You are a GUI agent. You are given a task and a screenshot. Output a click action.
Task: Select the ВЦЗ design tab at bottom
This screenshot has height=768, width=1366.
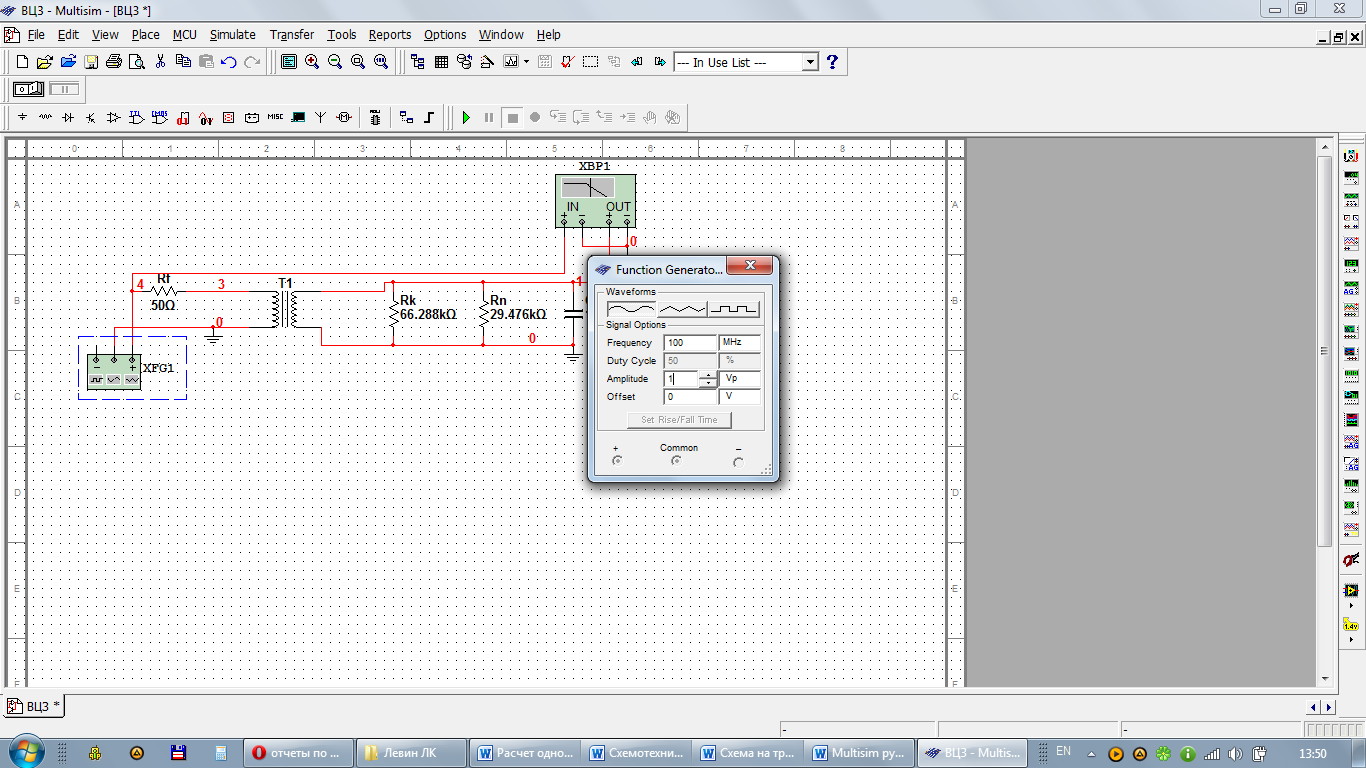[34, 706]
